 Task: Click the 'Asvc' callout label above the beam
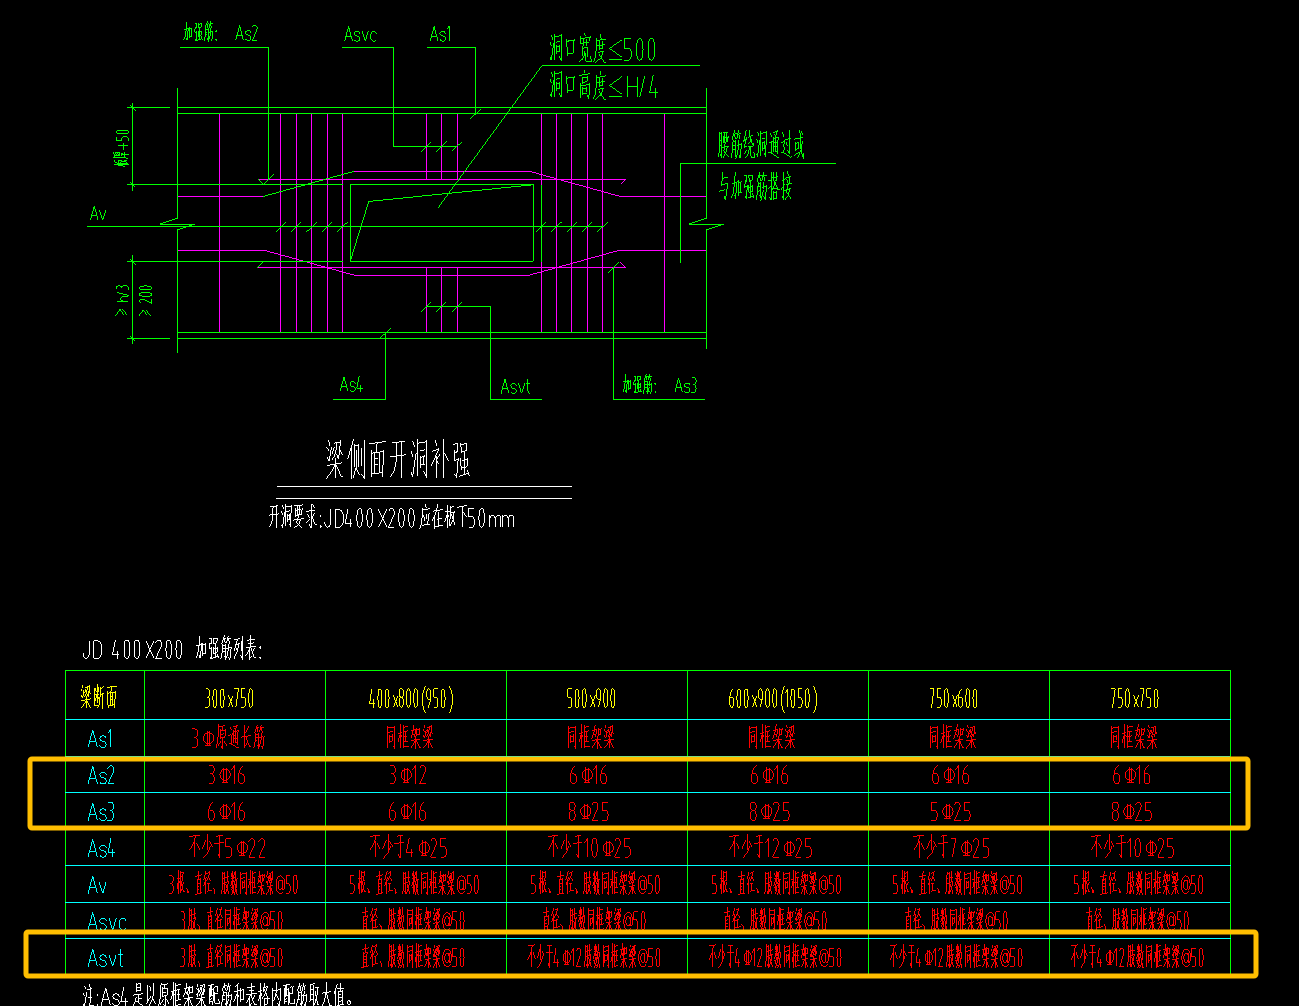coord(360,35)
